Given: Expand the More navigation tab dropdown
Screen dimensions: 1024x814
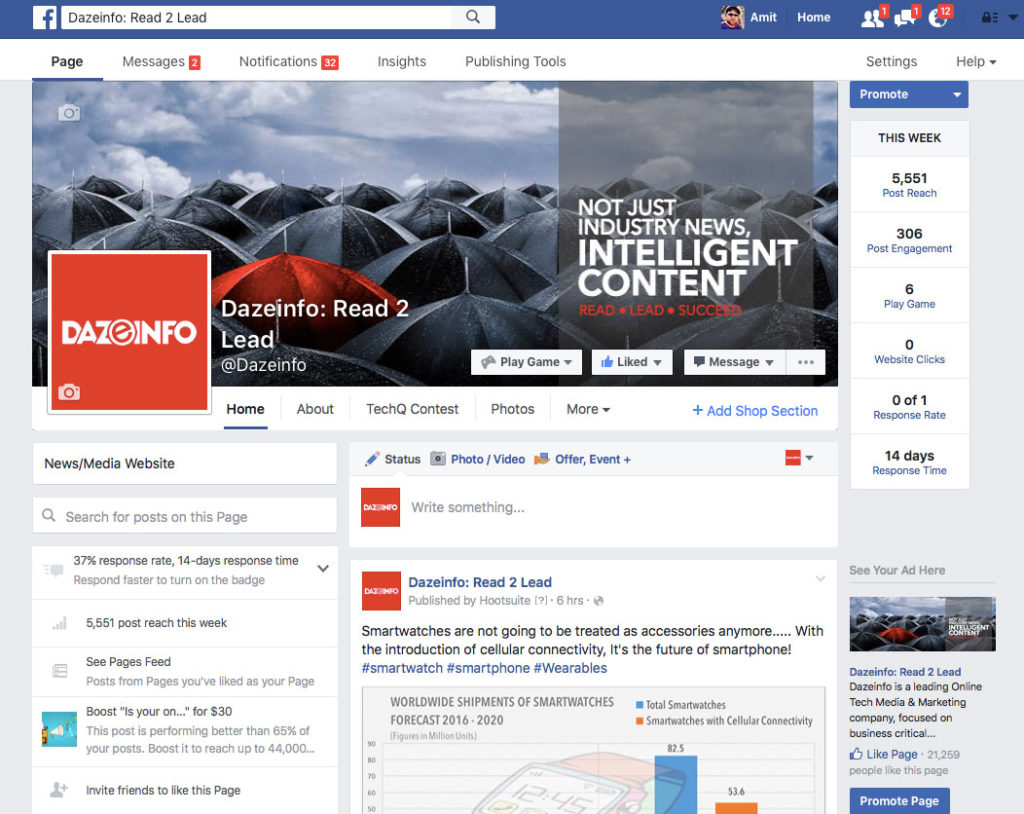Looking at the screenshot, I should [587, 409].
